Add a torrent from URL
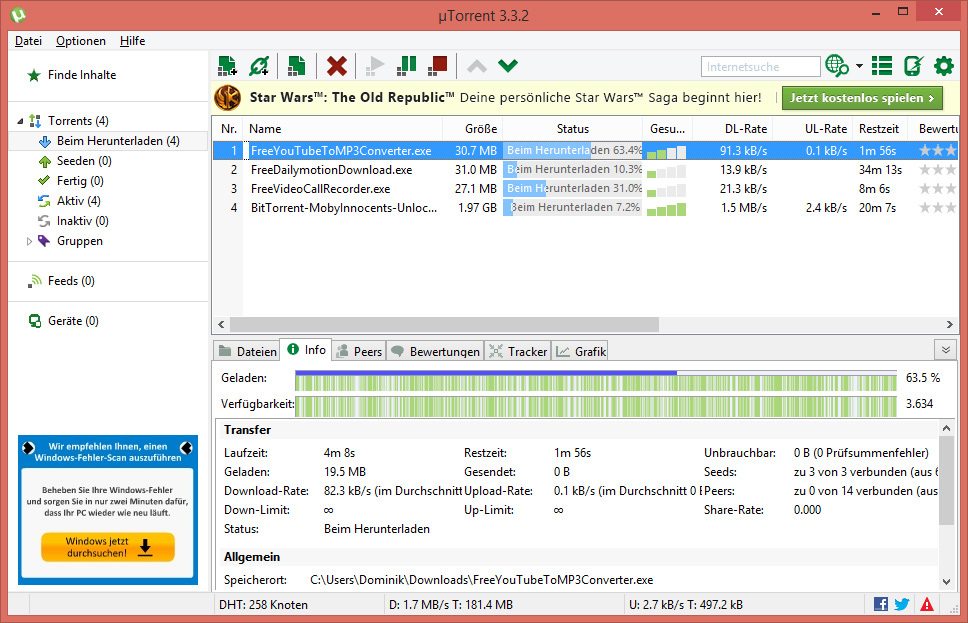This screenshot has width=968, height=623. pyautogui.click(x=260, y=65)
